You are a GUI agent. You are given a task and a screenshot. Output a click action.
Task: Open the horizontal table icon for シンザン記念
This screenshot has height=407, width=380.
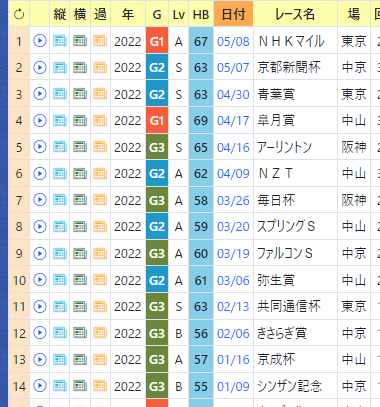pos(80,386)
